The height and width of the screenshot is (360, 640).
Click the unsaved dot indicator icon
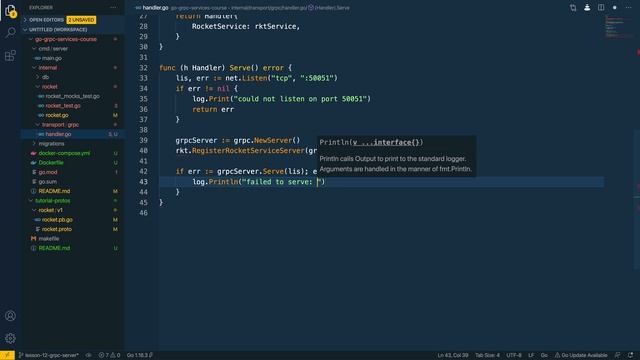tap(615, 7)
